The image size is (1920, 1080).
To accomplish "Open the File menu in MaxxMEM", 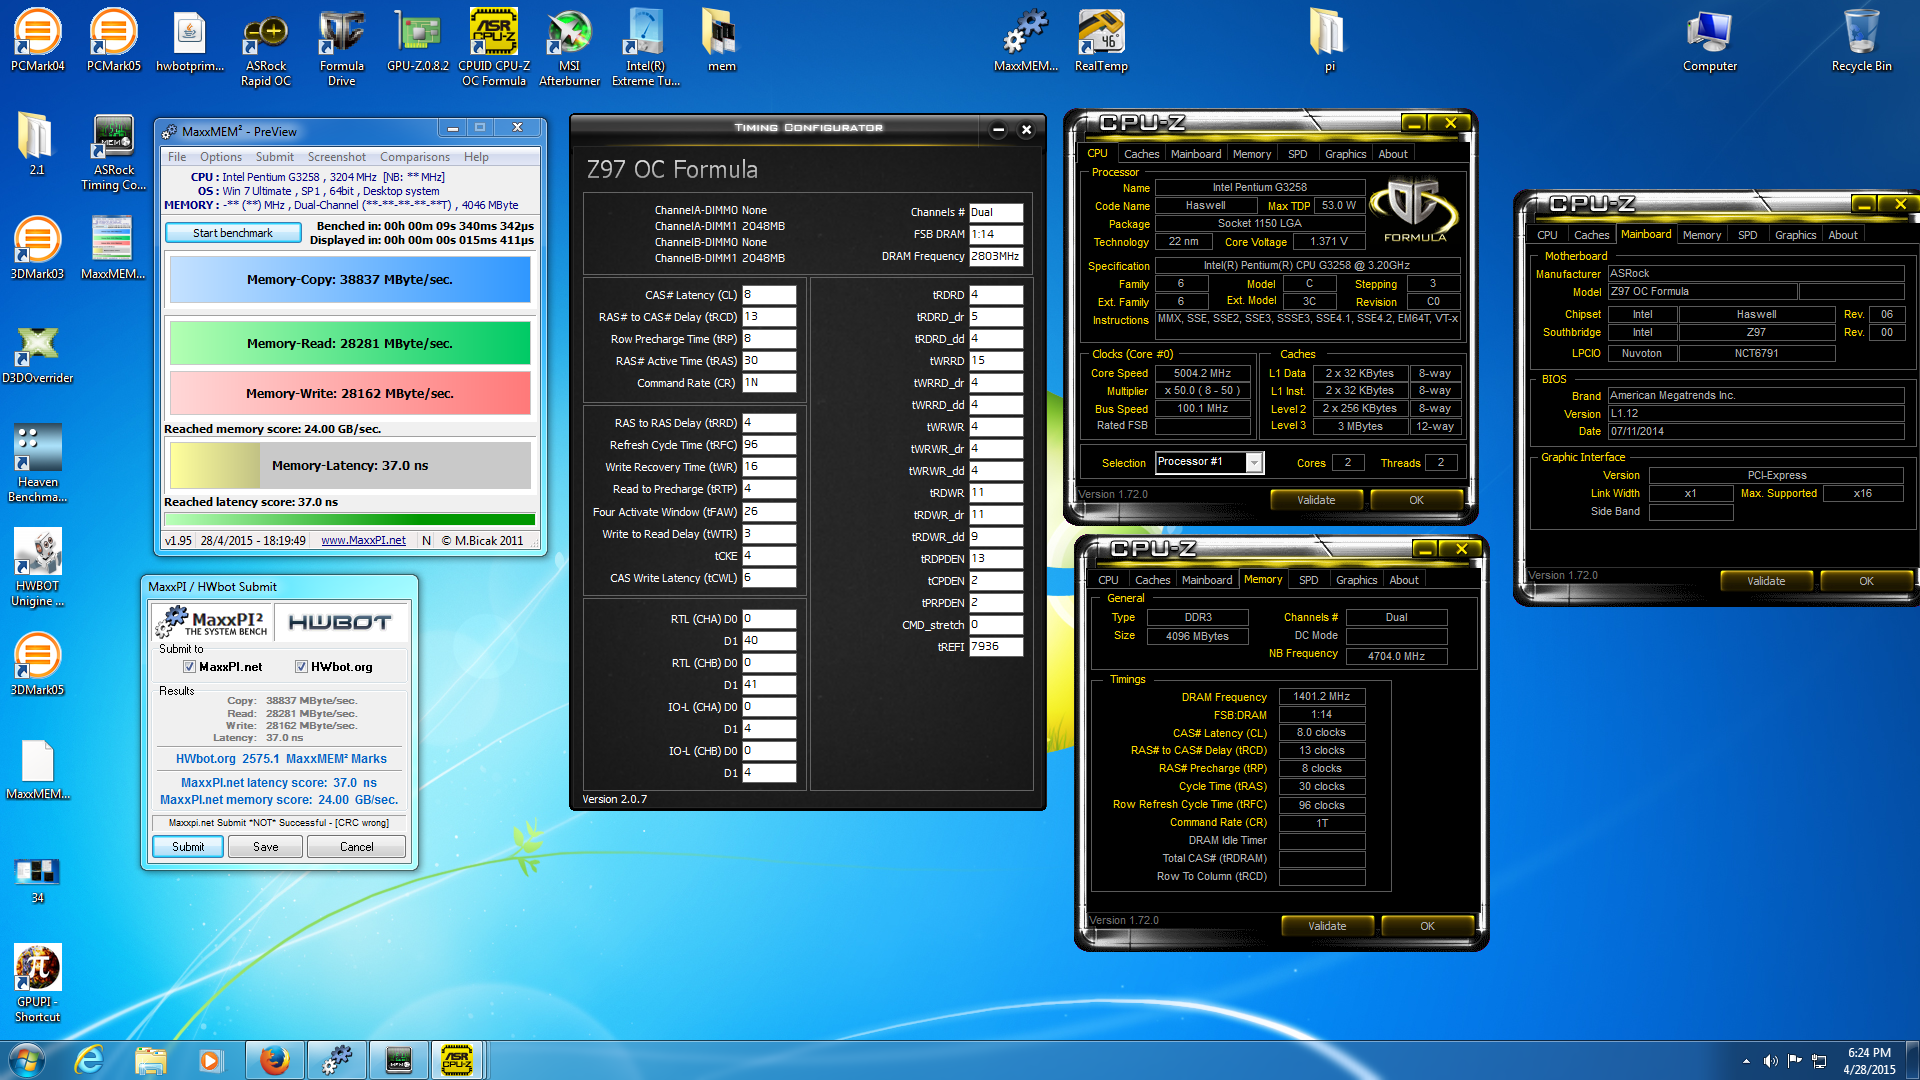I will click(177, 157).
